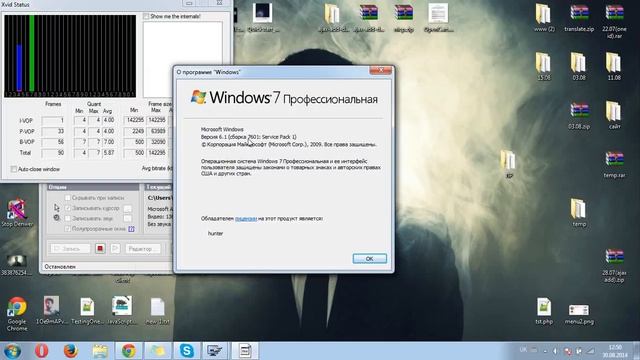Select the '15.08' desktop folder
The height and width of the screenshot is (360, 640).
pyautogui.click(x=544, y=66)
